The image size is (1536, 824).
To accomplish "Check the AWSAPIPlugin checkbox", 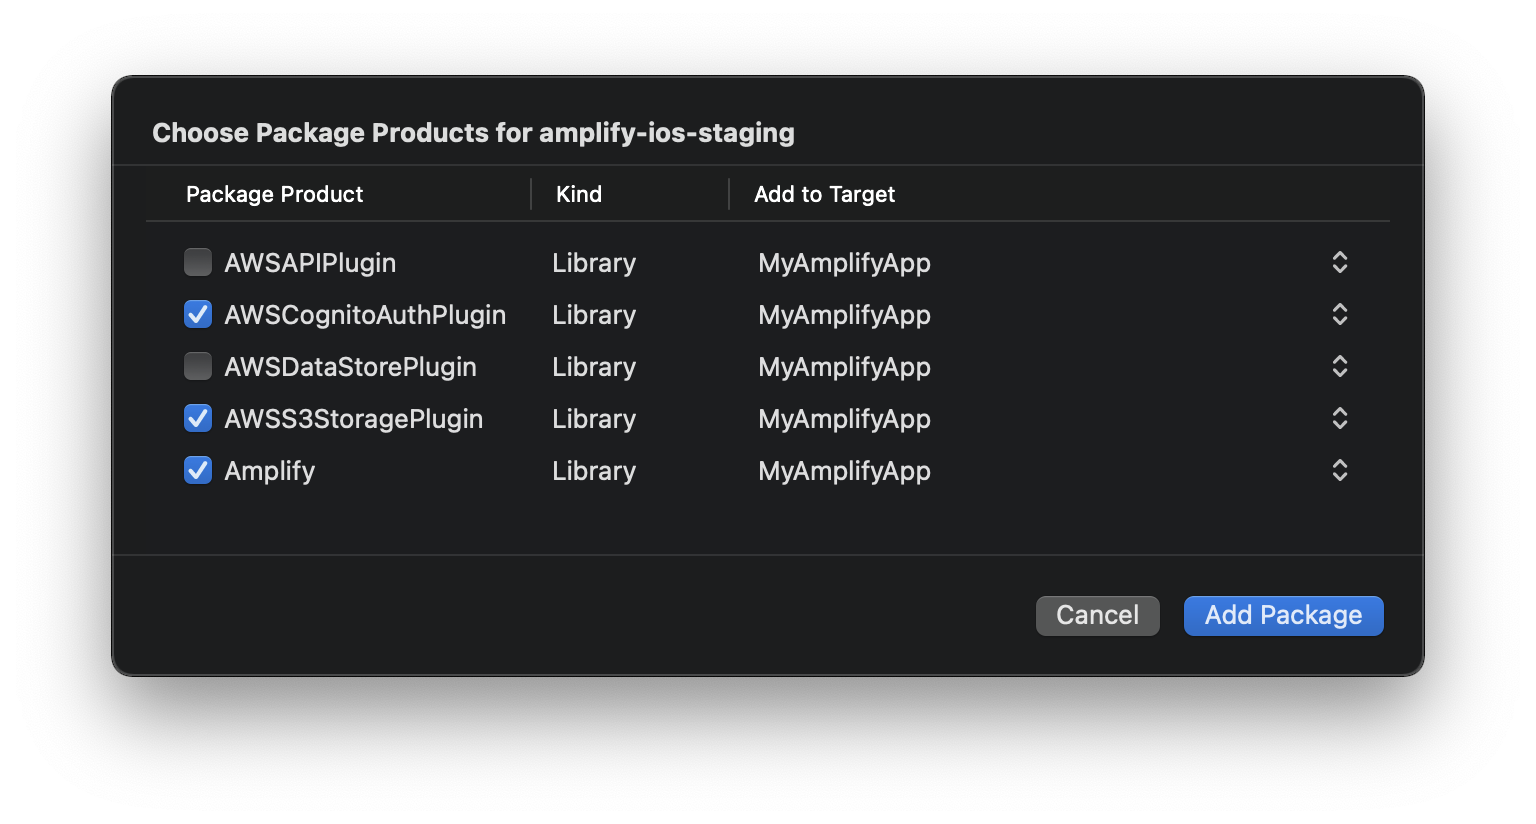I will tap(198, 262).
